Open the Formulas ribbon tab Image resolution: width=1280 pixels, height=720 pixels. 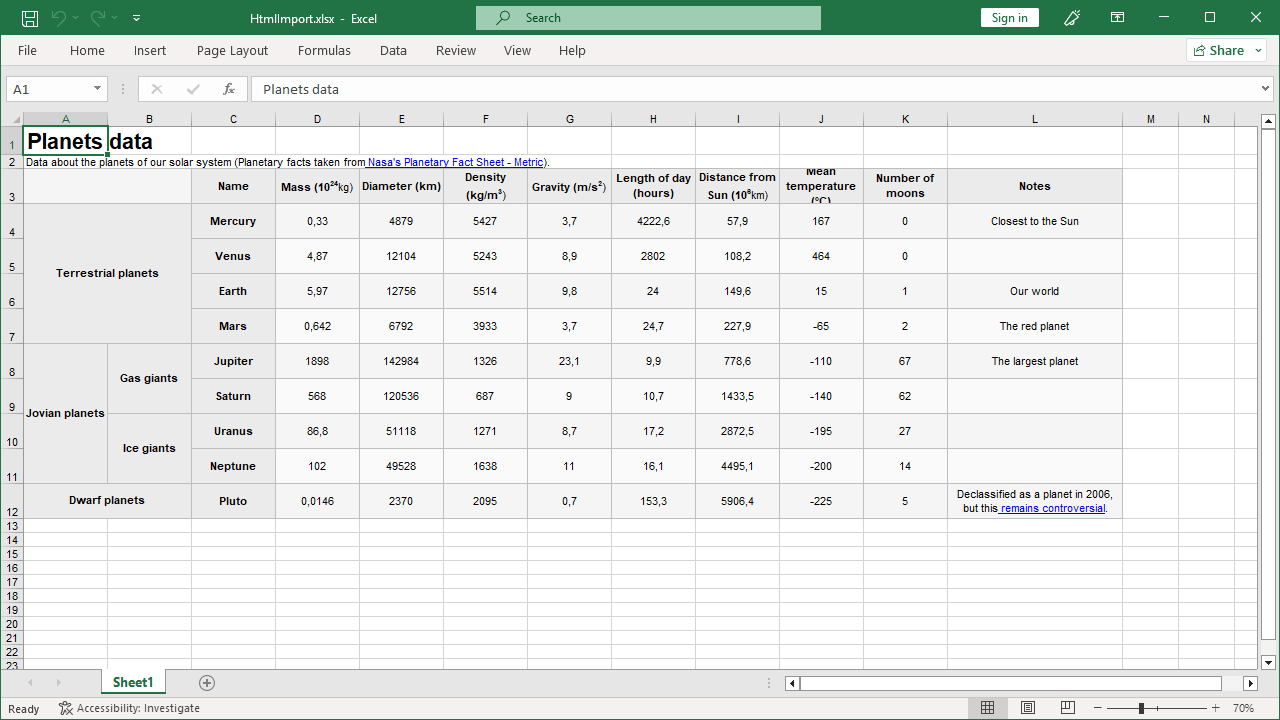coord(324,51)
